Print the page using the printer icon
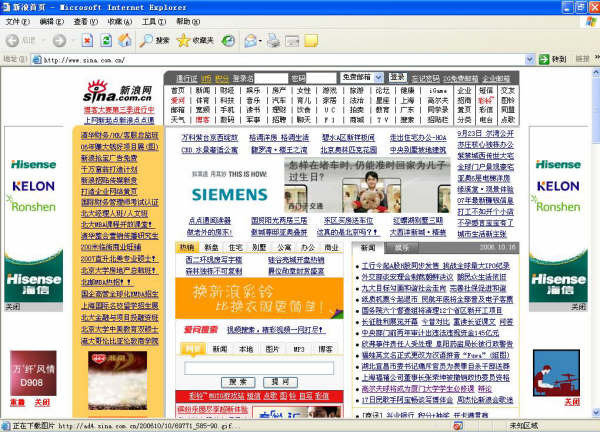 pos(273,40)
